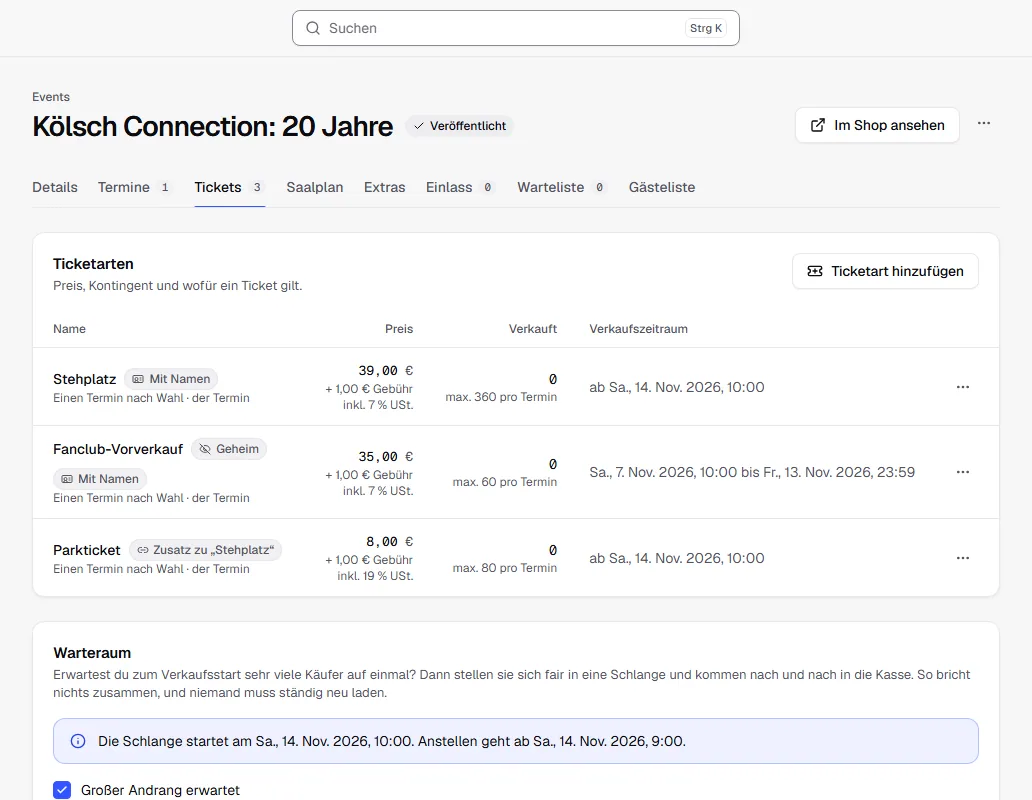Click the checkmark icon in the Veröffentlicht badge
Screen dimensions: 1032x800
point(419,126)
